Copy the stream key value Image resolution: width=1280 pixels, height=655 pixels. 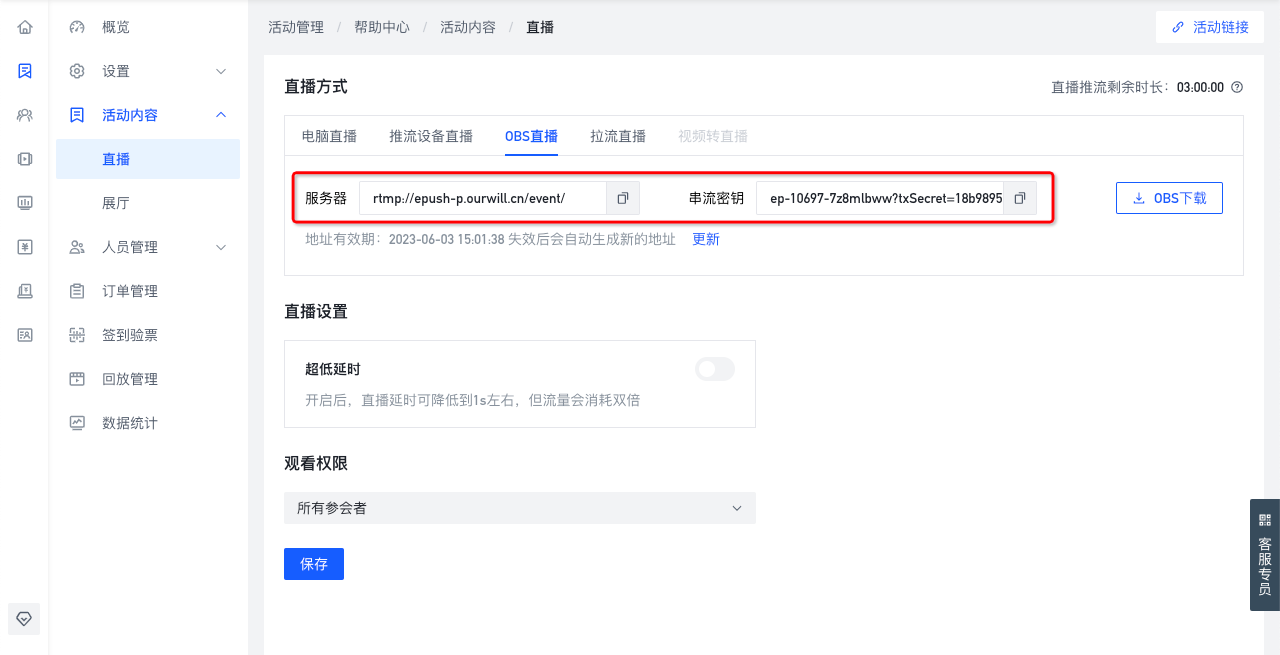pyautogui.click(x=1020, y=198)
